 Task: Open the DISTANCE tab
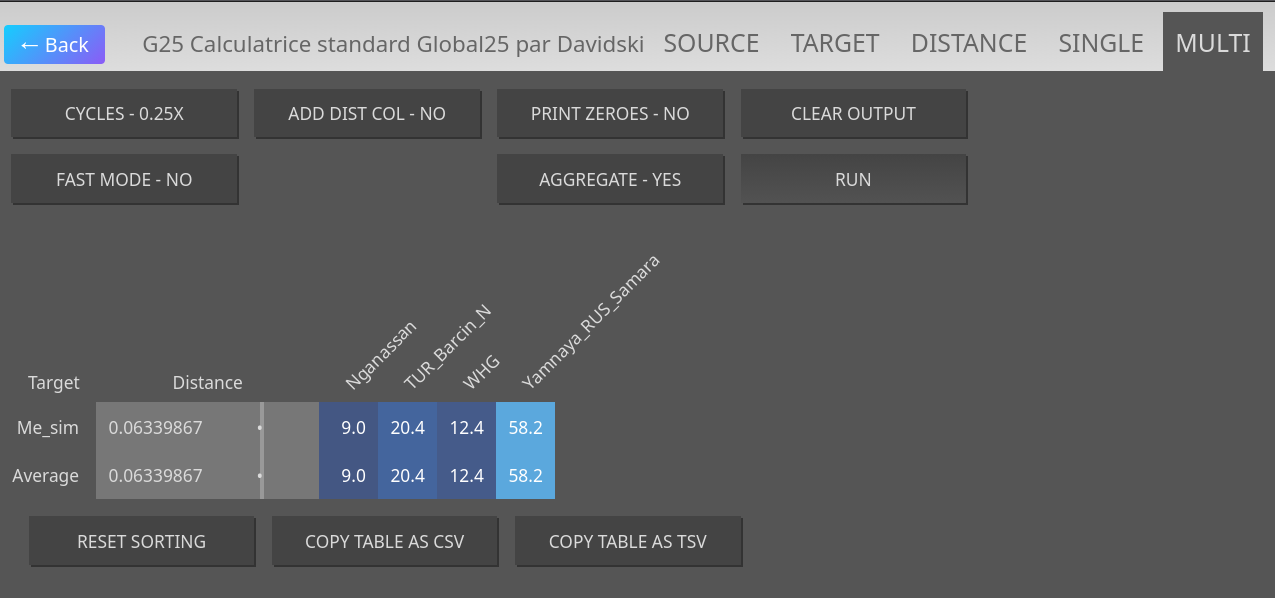[969, 43]
